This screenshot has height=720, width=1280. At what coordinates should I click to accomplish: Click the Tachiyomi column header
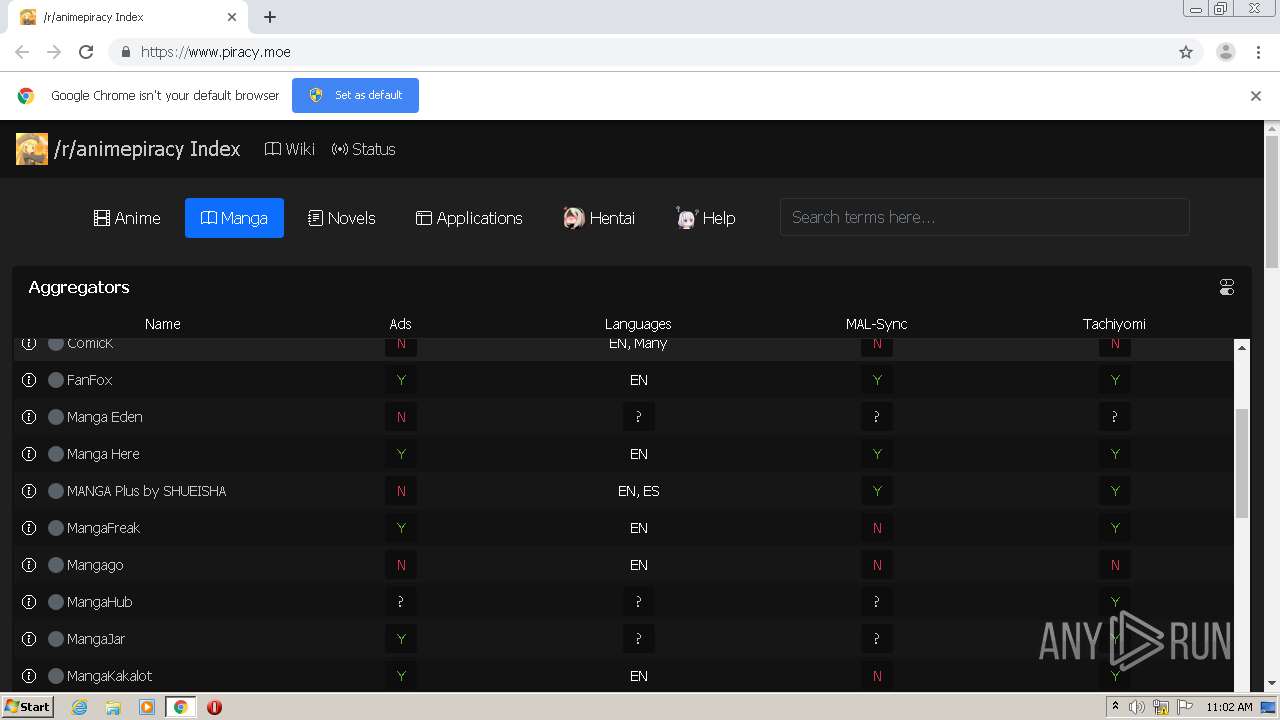1114,324
